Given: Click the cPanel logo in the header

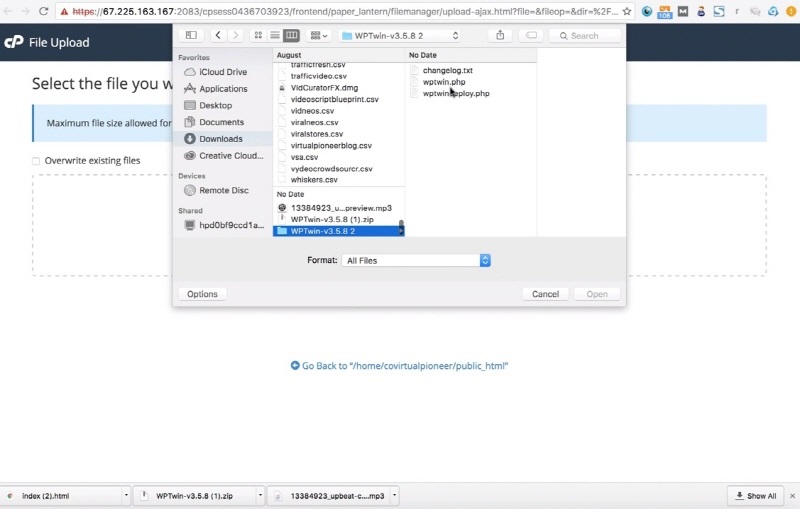Looking at the screenshot, I should tap(14, 42).
